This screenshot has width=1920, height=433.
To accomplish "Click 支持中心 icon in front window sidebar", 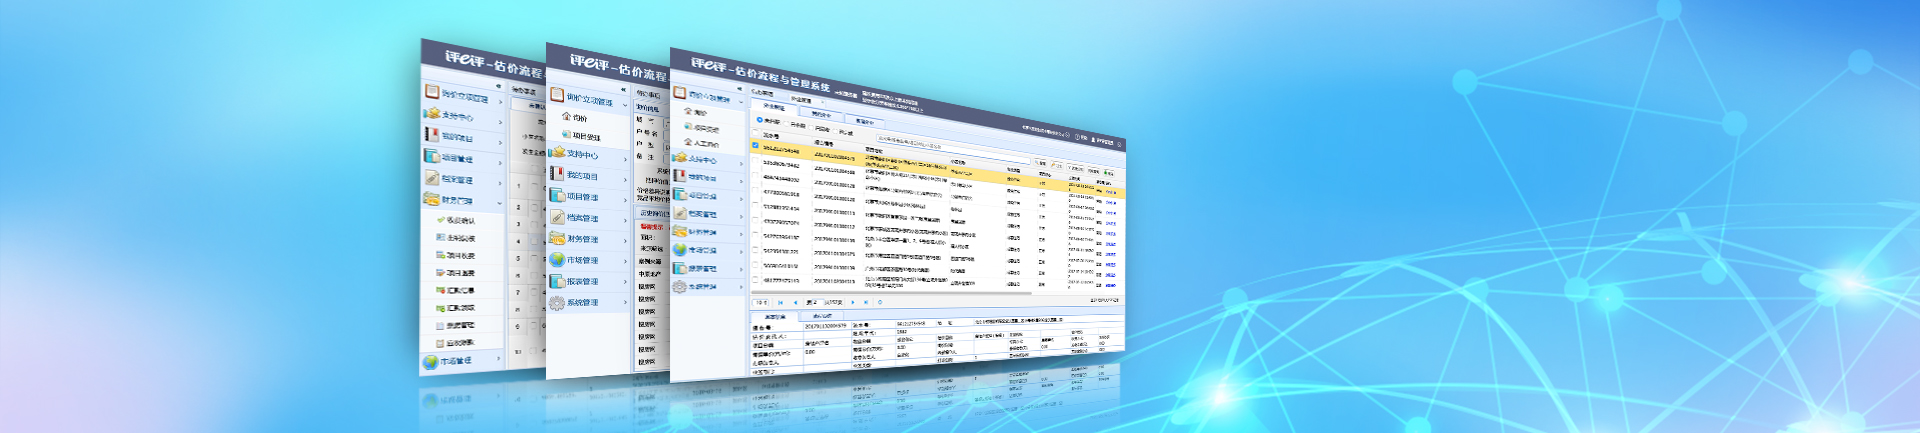I will pyautogui.click(x=680, y=157).
